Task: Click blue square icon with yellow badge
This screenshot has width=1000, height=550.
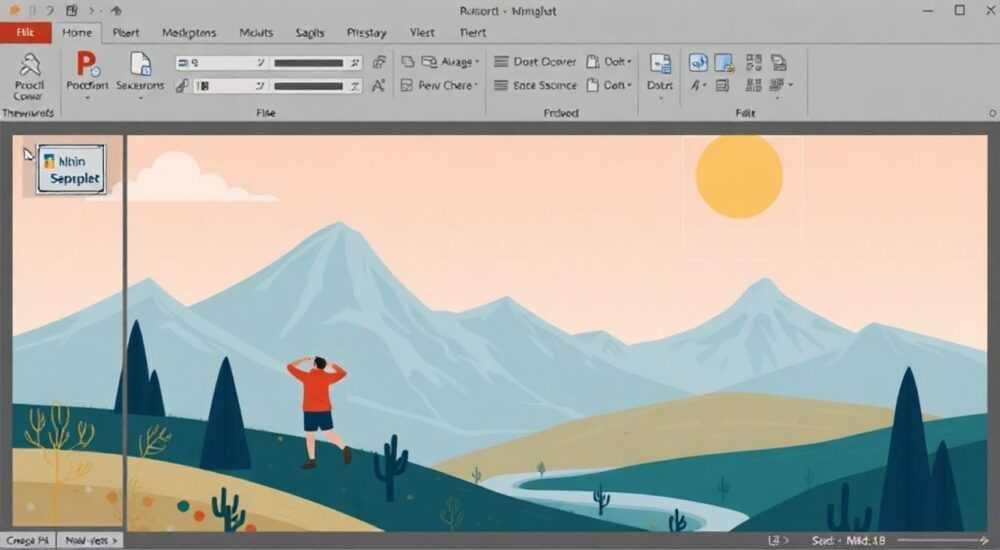Action: point(724,63)
